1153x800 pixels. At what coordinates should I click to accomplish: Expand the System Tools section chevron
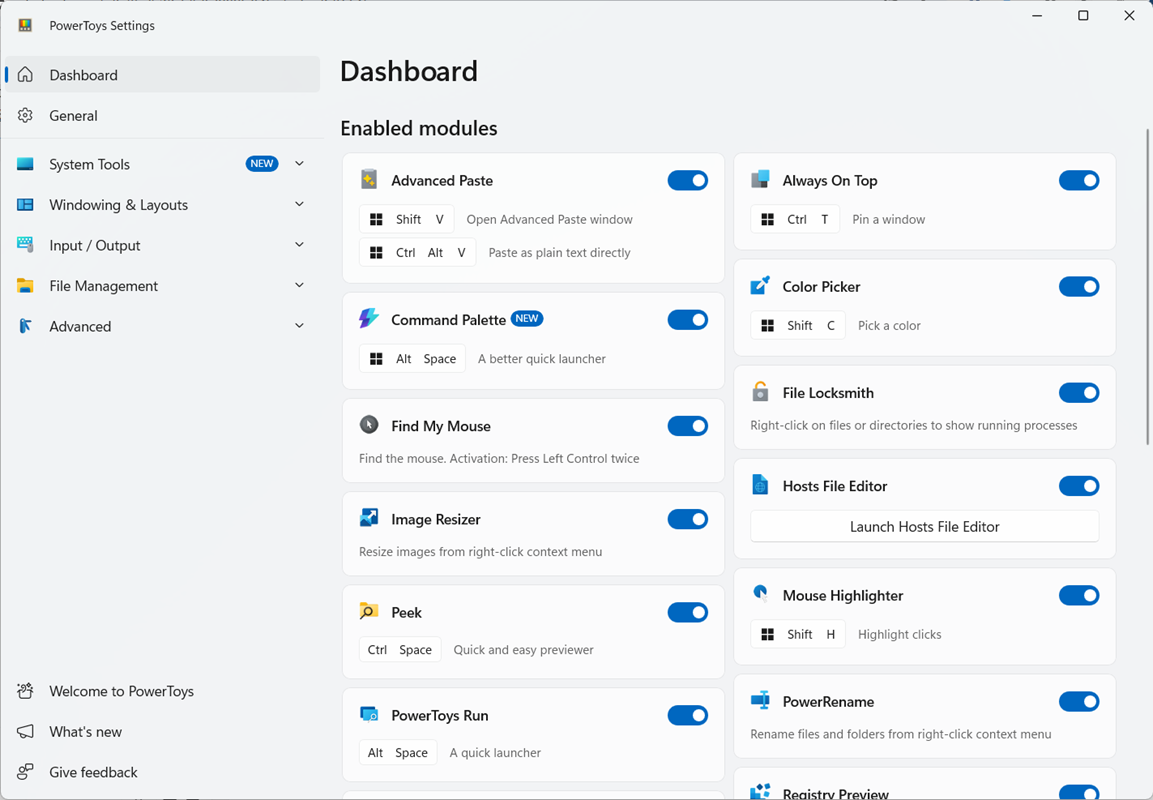coord(299,163)
